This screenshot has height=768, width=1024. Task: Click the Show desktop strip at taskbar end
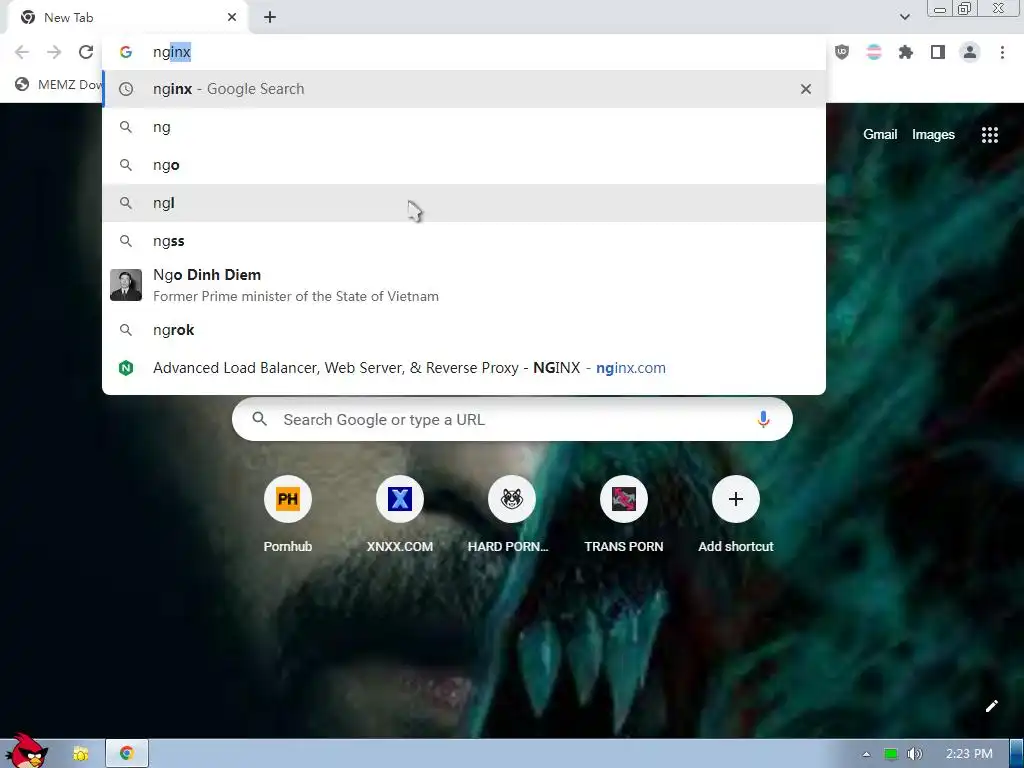1017,754
